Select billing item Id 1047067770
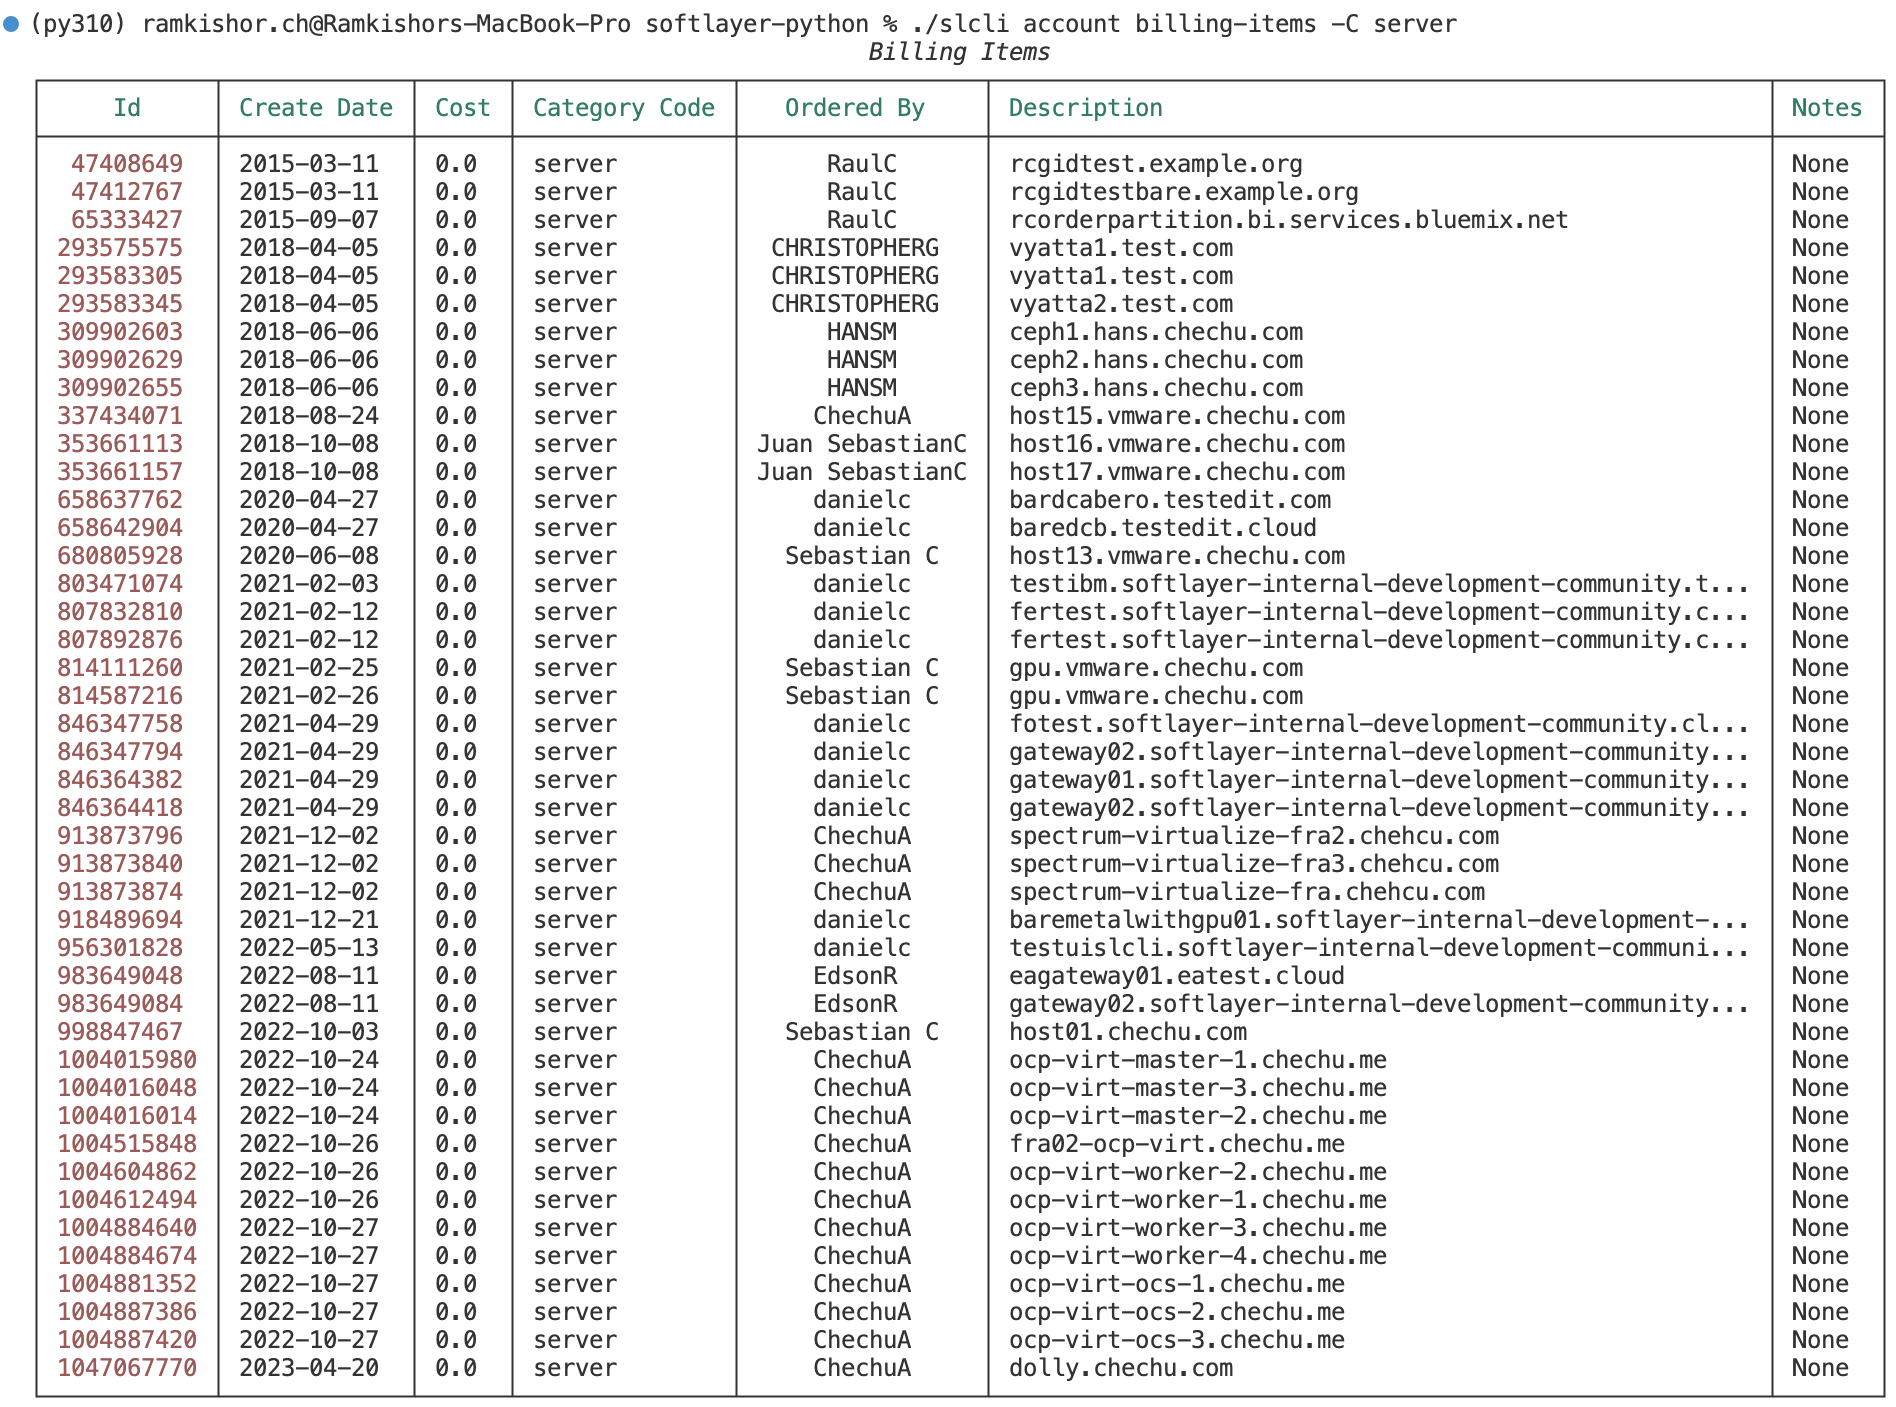This screenshot has height=1407, width=1896. coord(127,1368)
